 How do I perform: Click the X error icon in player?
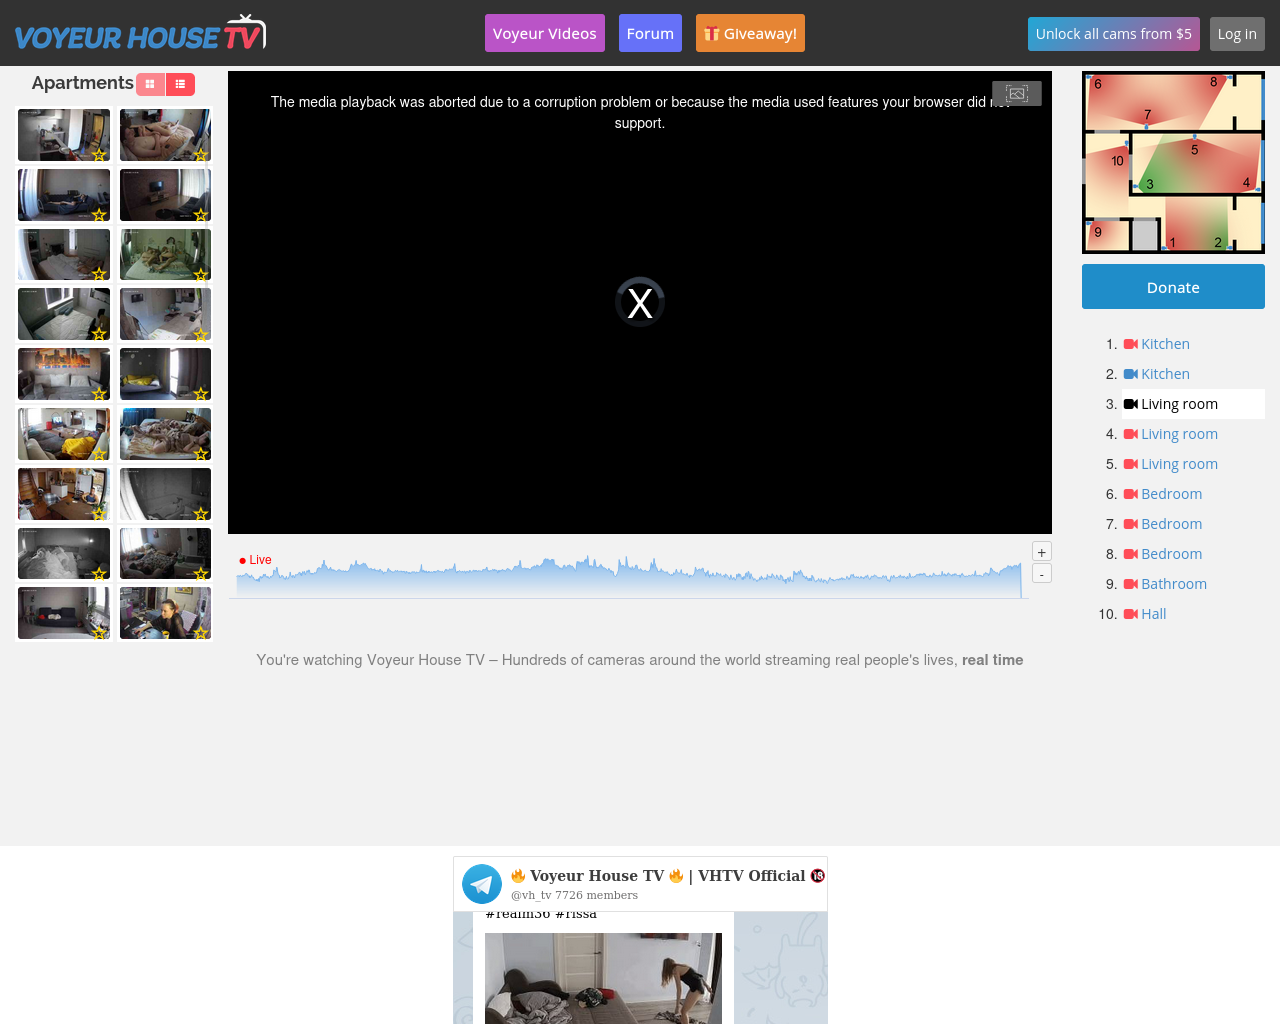coord(640,302)
